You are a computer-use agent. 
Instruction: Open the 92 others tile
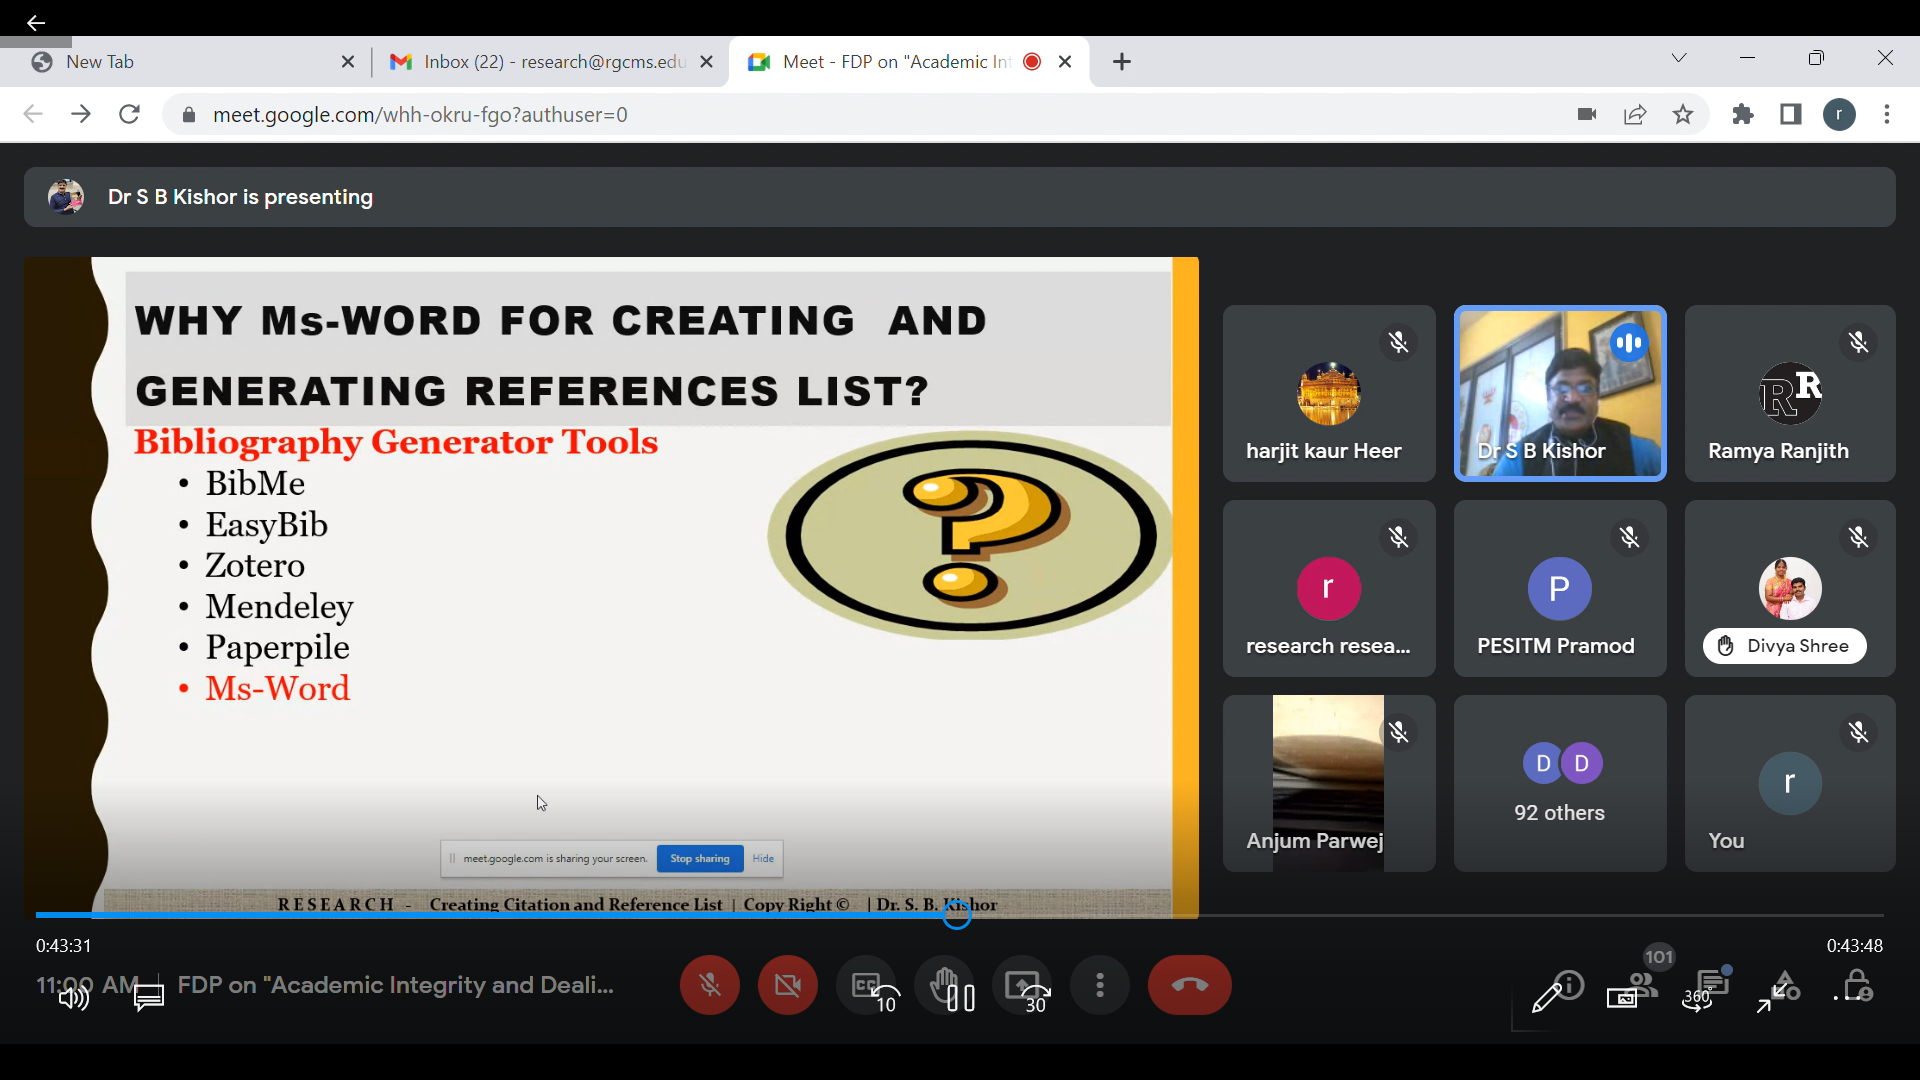tap(1560, 783)
